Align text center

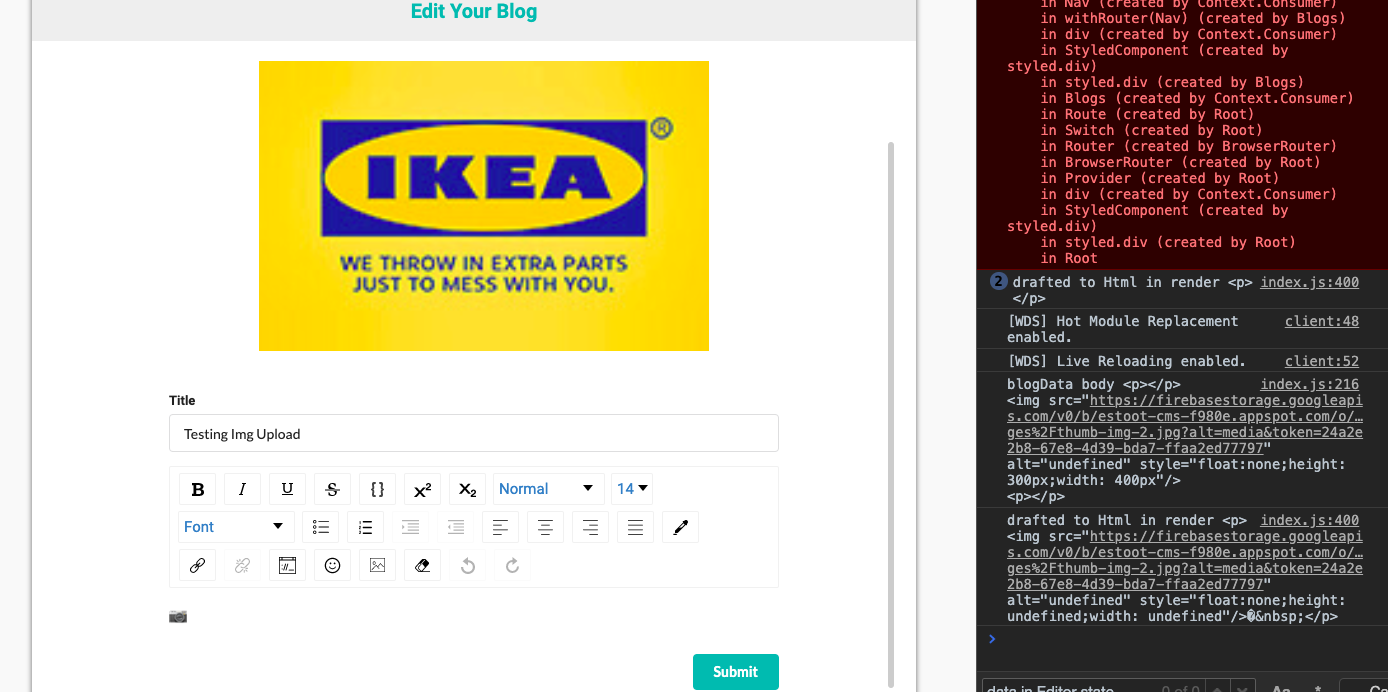point(545,527)
